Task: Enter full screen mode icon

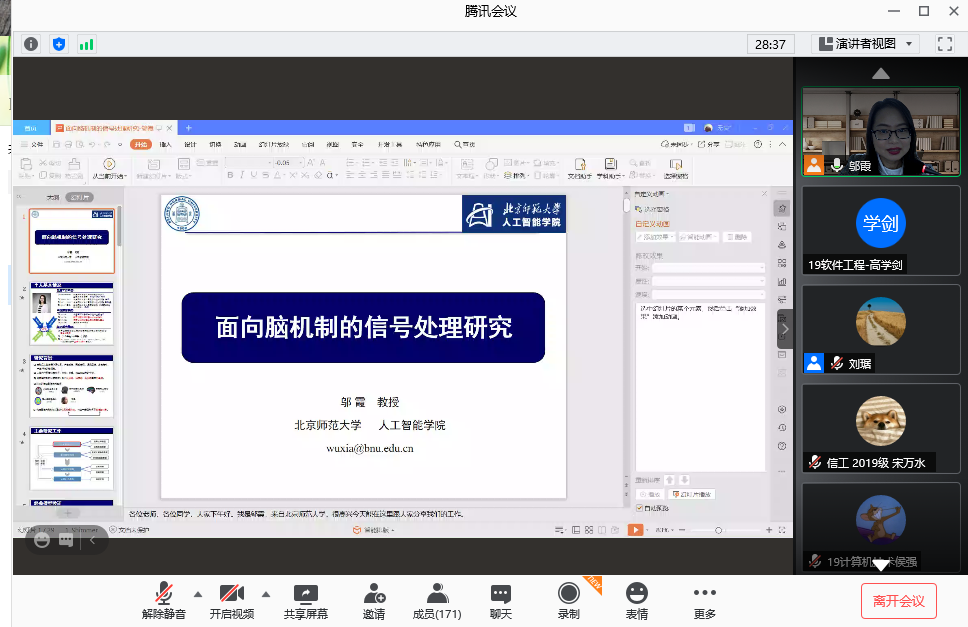Action: click(x=944, y=44)
